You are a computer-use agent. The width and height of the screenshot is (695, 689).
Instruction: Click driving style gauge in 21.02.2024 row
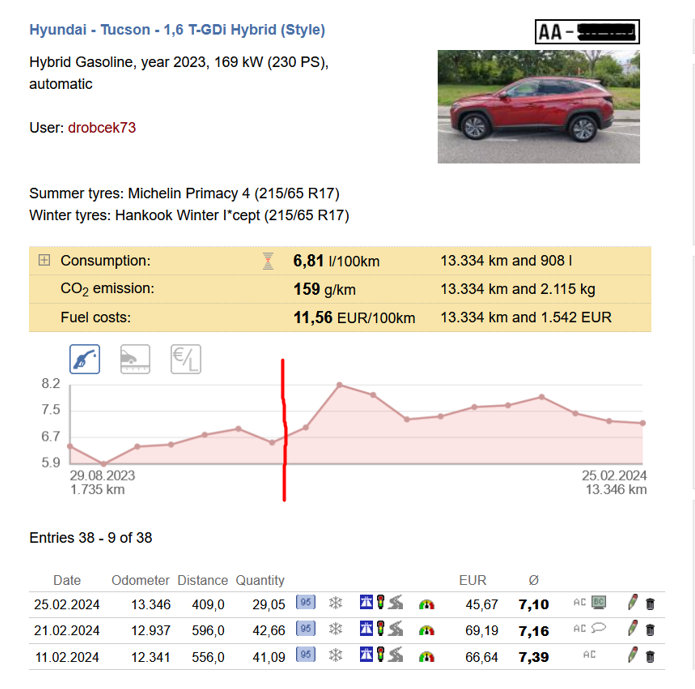pyautogui.click(x=426, y=630)
